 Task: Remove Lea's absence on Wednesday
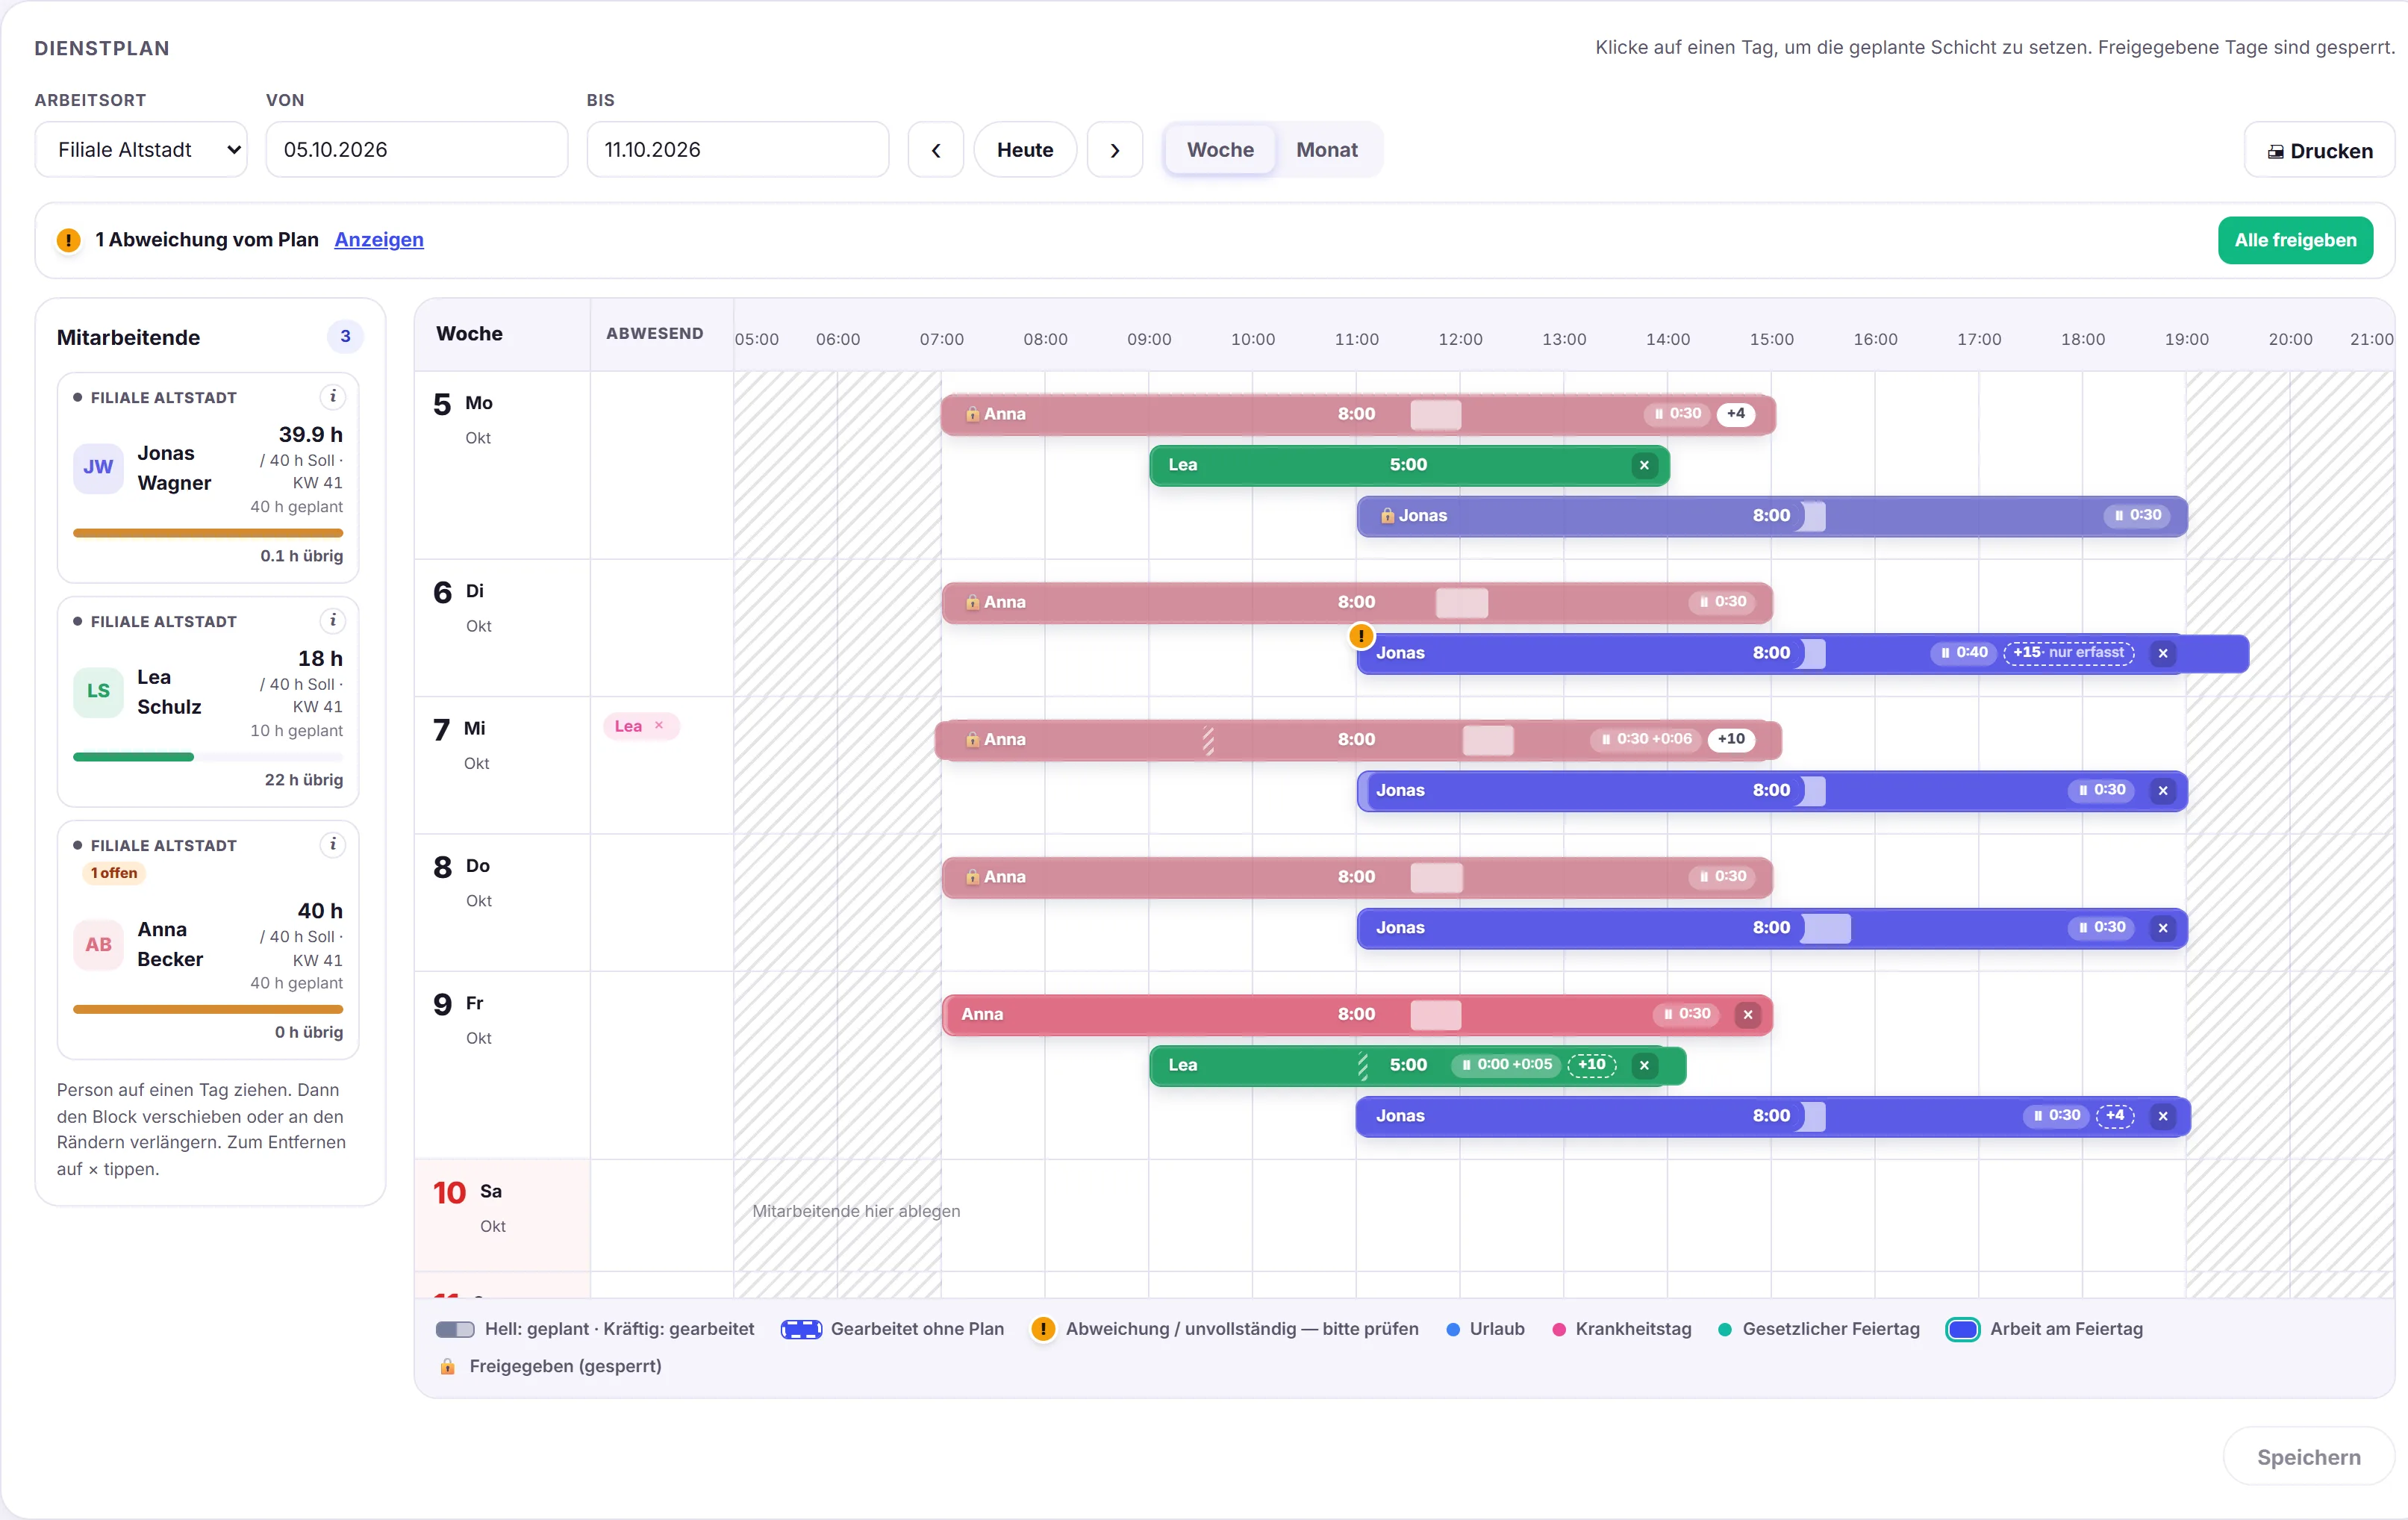pyautogui.click(x=659, y=726)
